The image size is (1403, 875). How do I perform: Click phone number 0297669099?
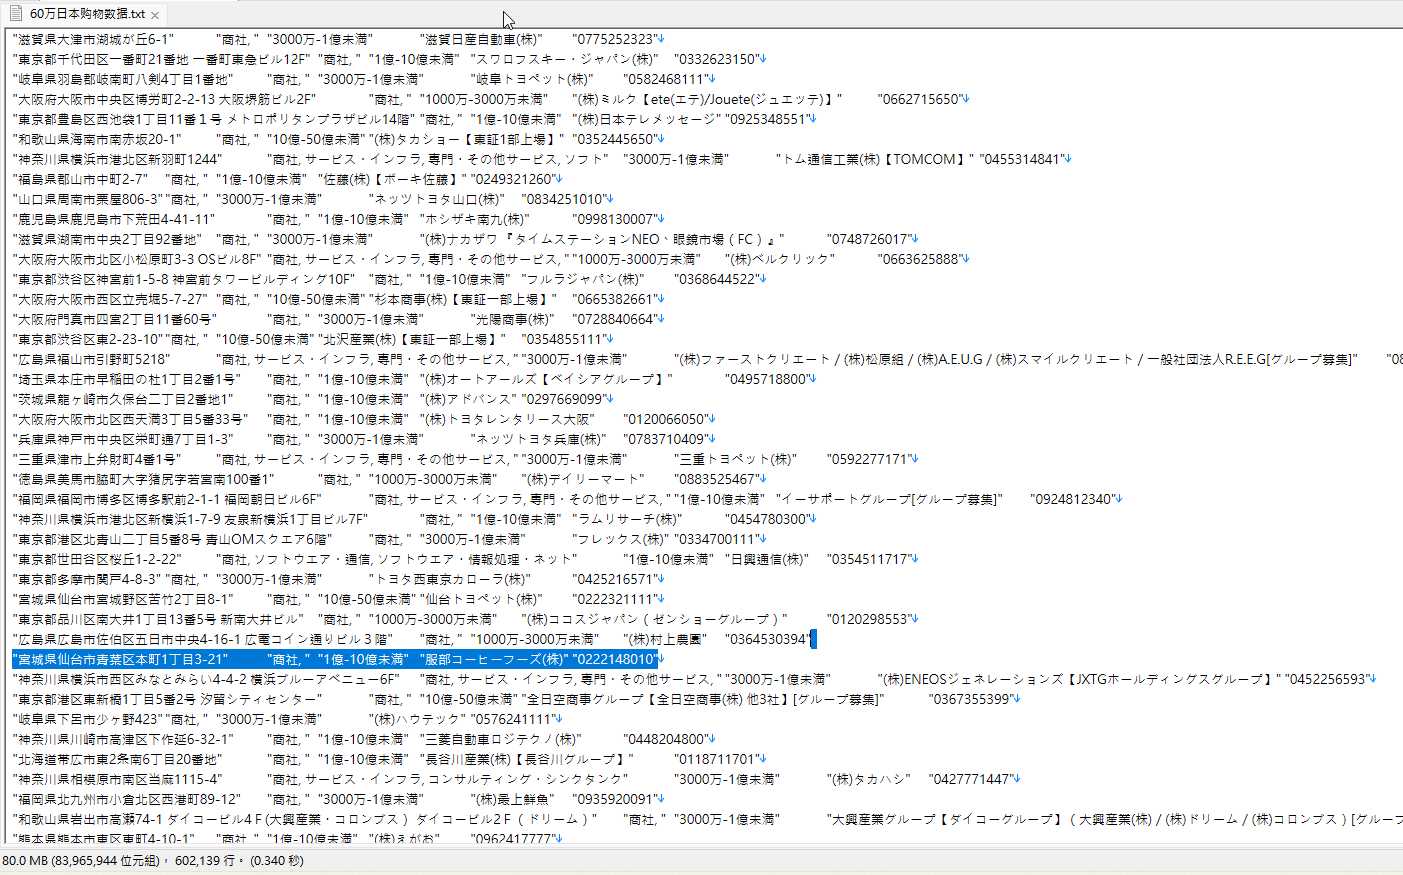click(563, 399)
